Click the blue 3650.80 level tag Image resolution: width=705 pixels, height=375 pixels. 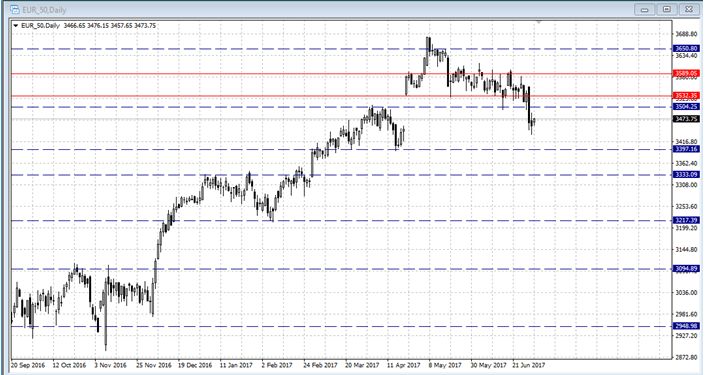(686, 48)
